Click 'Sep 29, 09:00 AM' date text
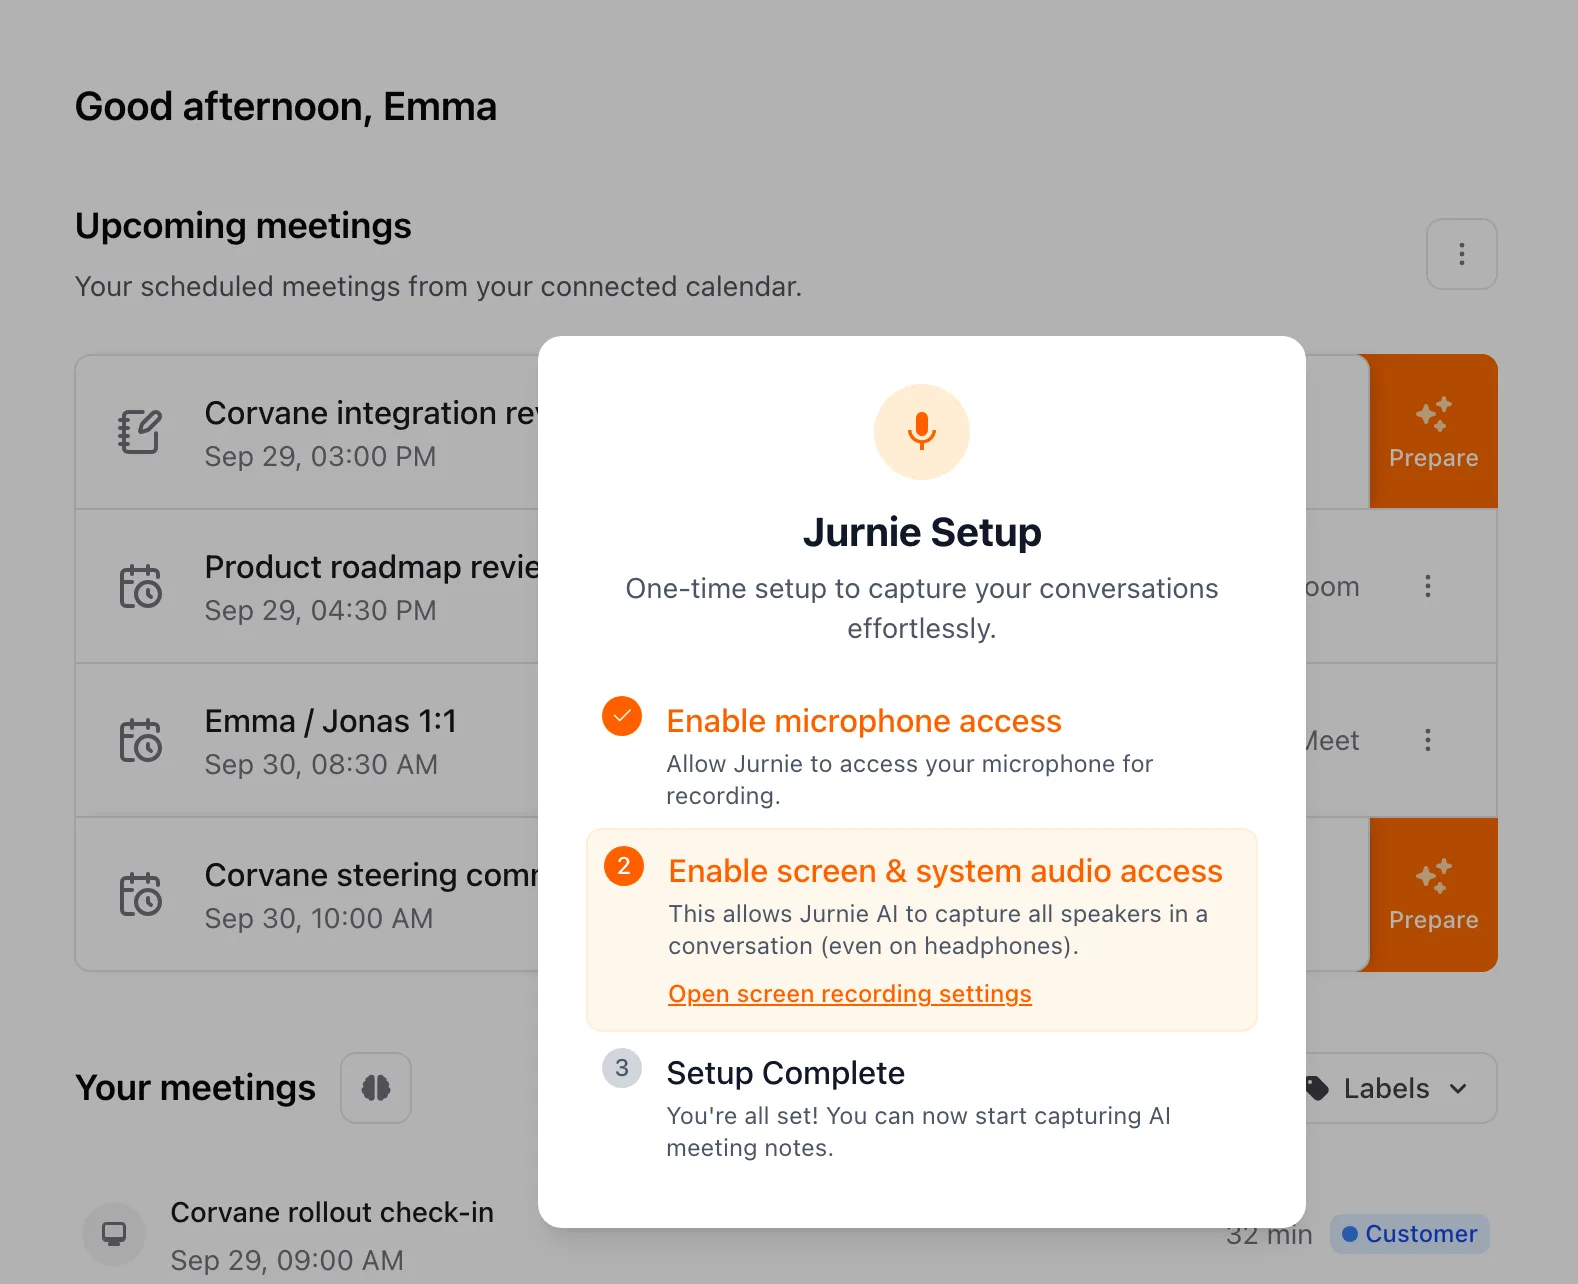 (287, 1260)
